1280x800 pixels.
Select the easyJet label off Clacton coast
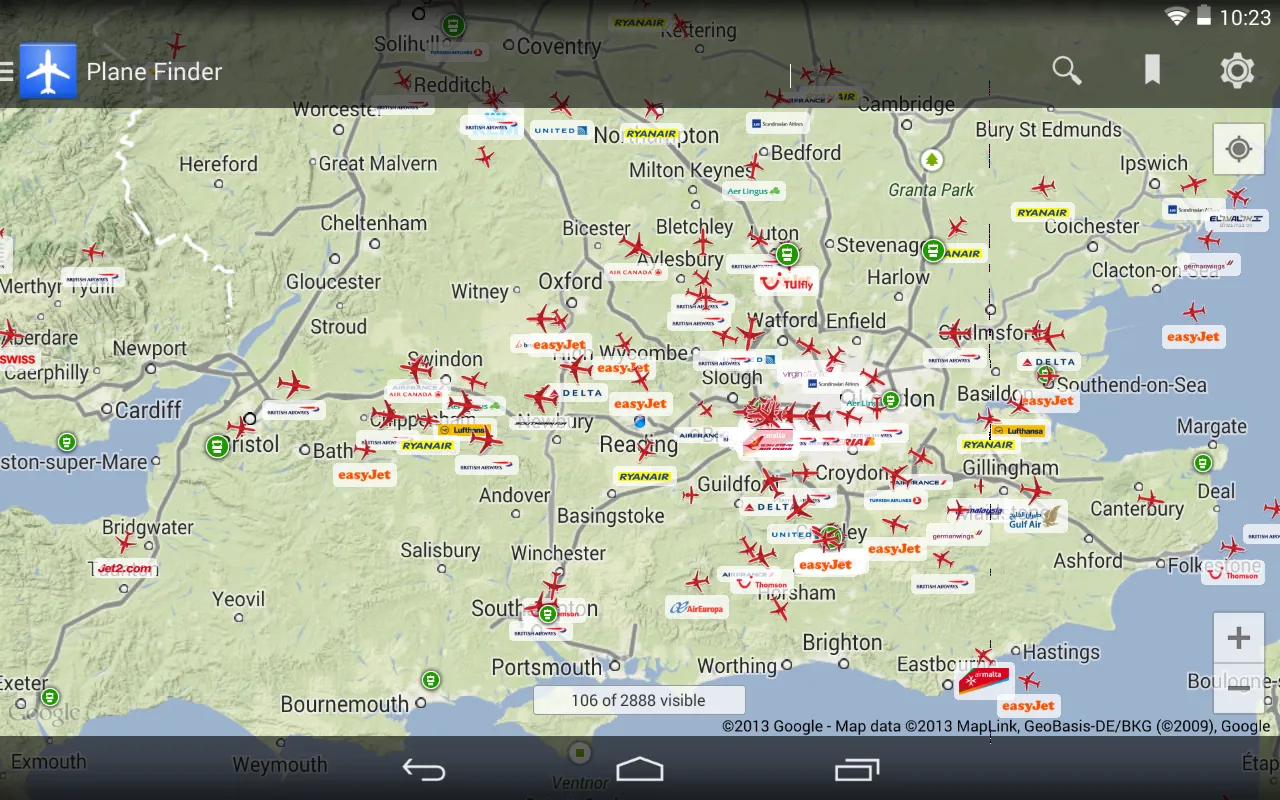(1194, 337)
